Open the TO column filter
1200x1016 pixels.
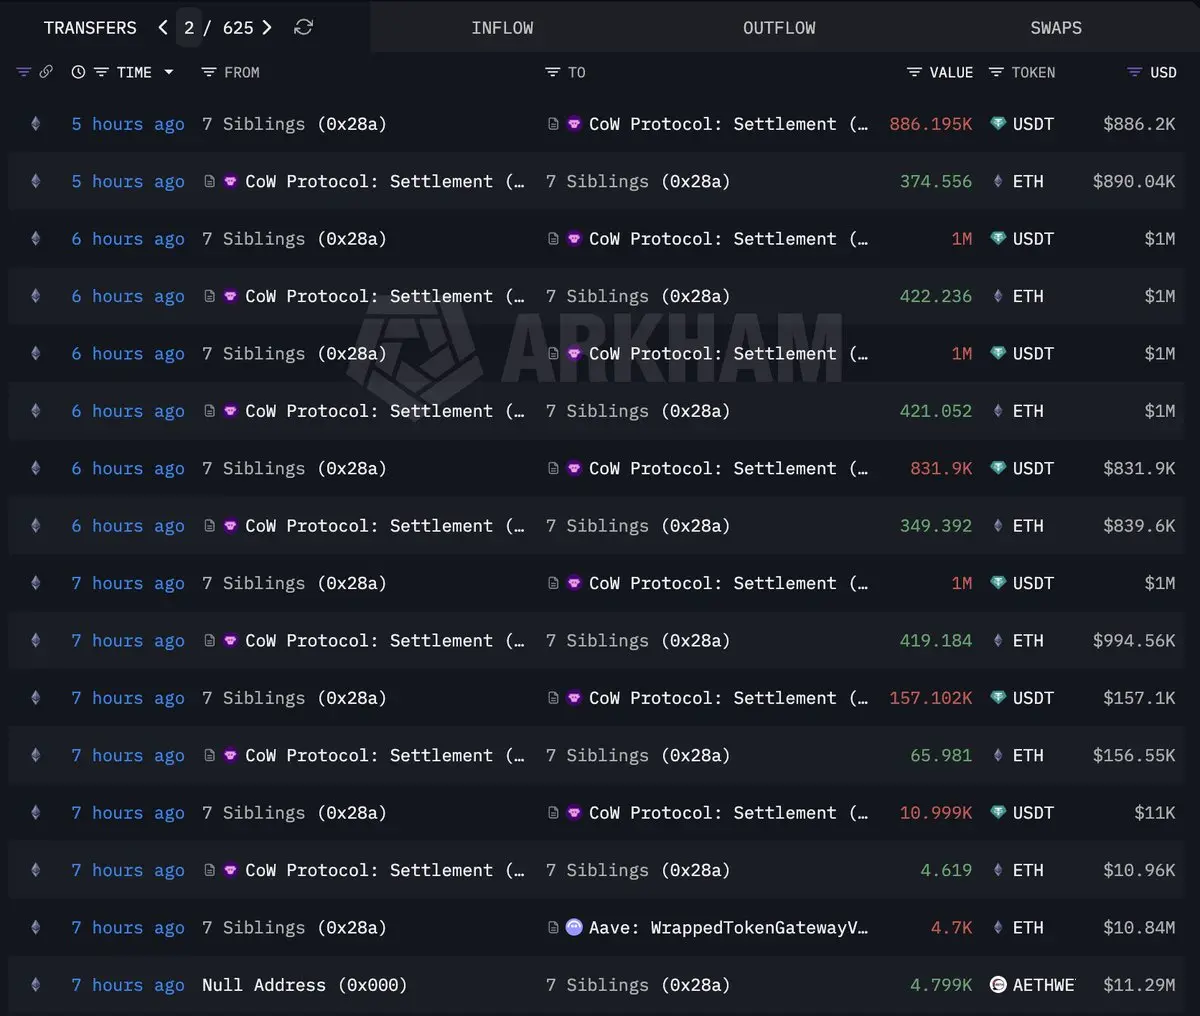pos(565,72)
